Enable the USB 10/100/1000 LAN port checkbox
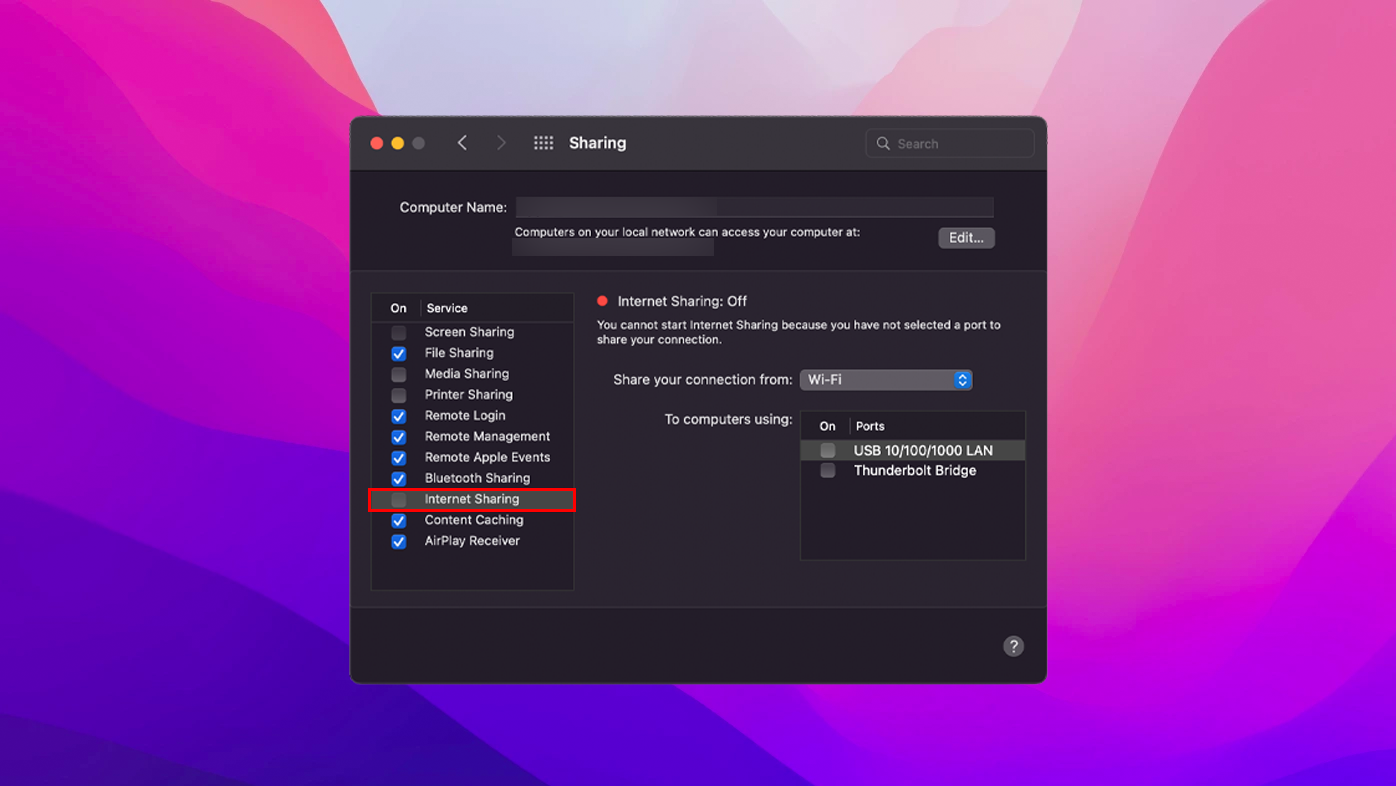This screenshot has width=1396, height=786. (828, 451)
